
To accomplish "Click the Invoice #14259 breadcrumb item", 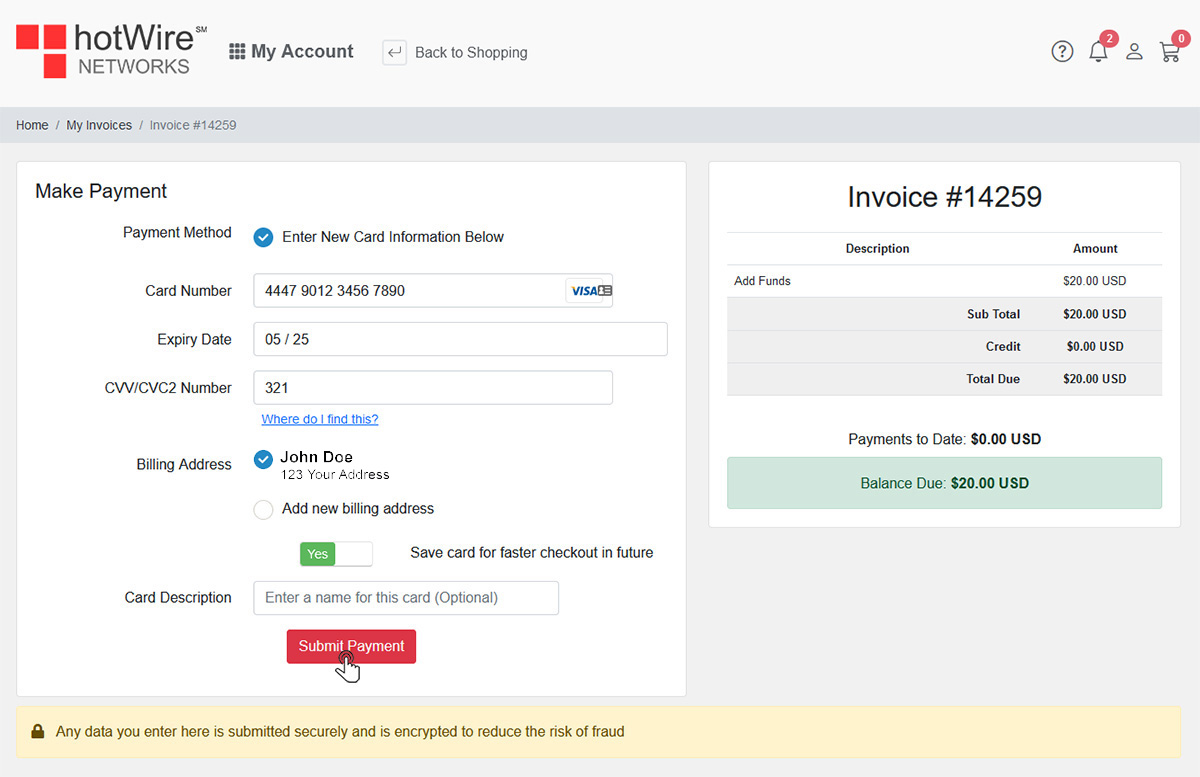I will coord(193,125).
